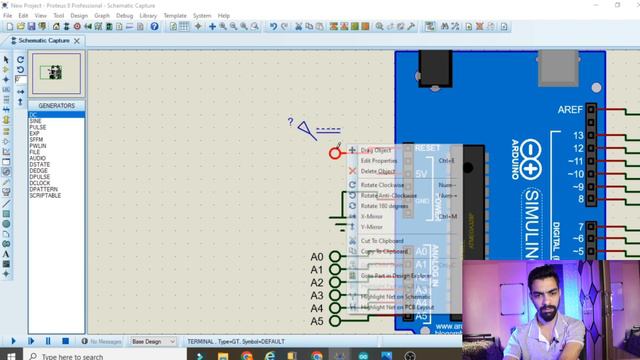640x360 pixels.
Task: Select the 2D box drawing tool
Action: 6,213
